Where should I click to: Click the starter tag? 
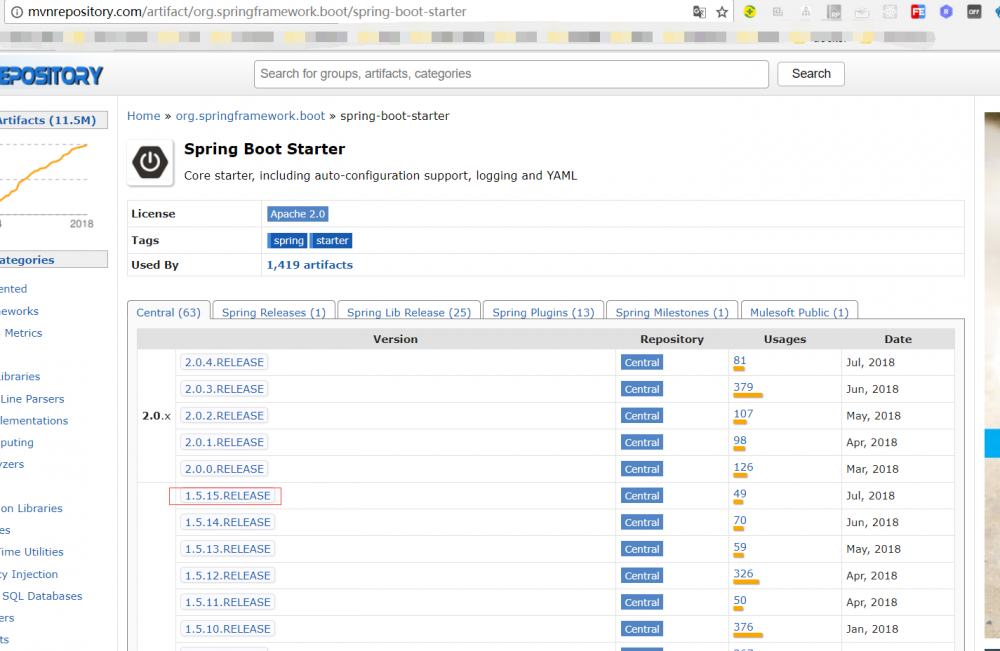[x=332, y=240]
